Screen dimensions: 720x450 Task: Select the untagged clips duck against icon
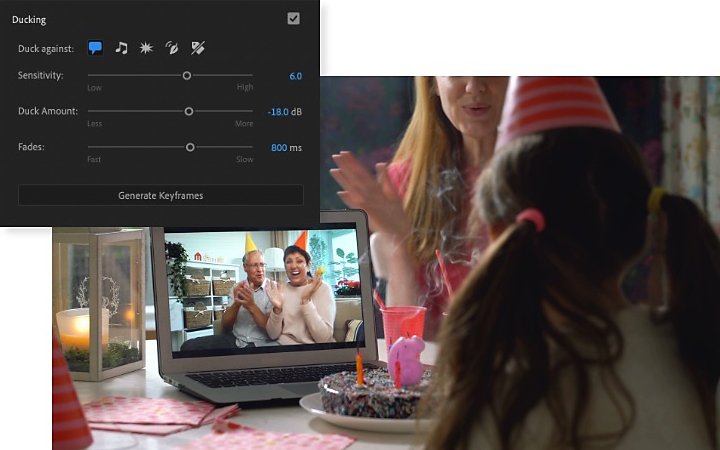coord(198,48)
